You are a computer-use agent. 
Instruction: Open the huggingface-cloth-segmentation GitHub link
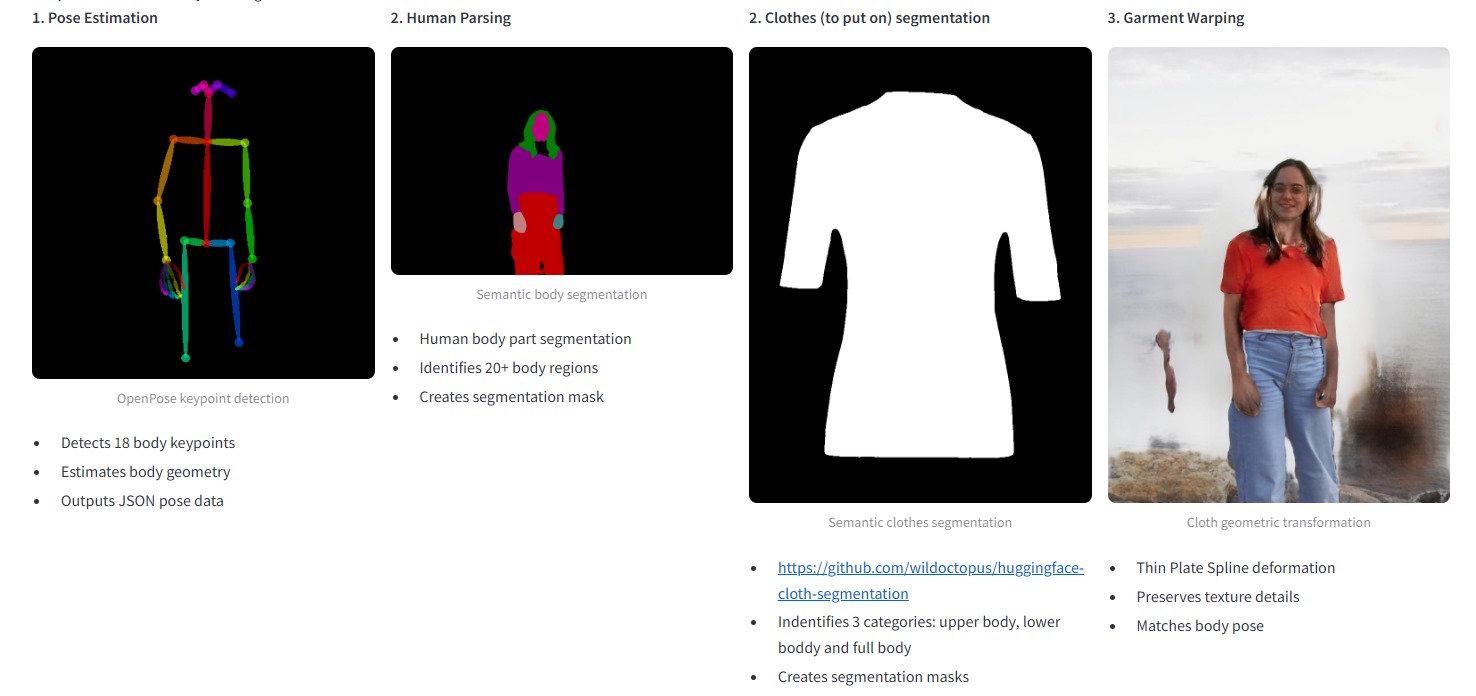coord(930,580)
